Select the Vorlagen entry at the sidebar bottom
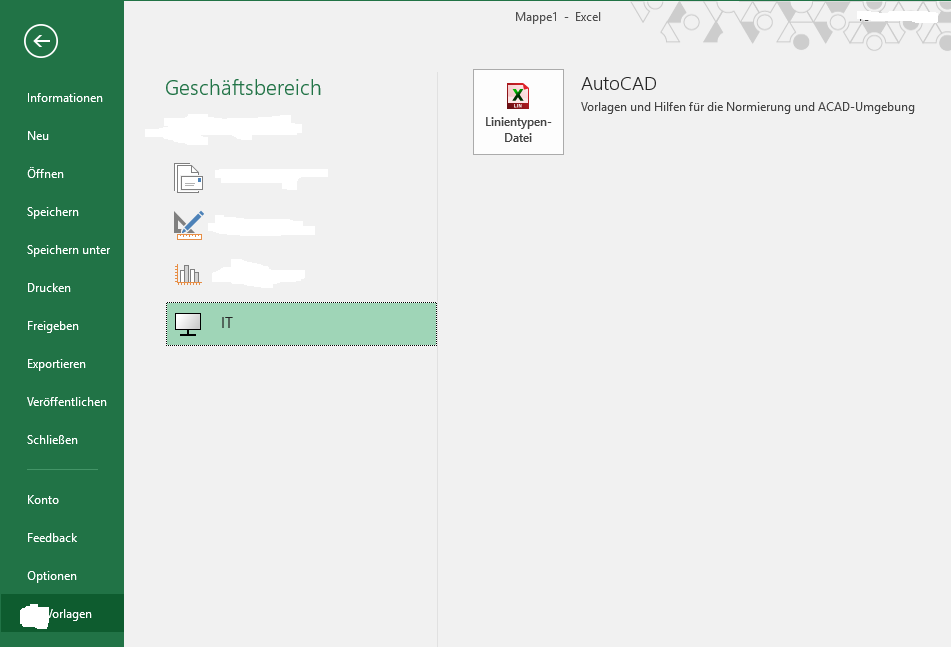Viewport: 951px width, 647px height. tap(62, 614)
